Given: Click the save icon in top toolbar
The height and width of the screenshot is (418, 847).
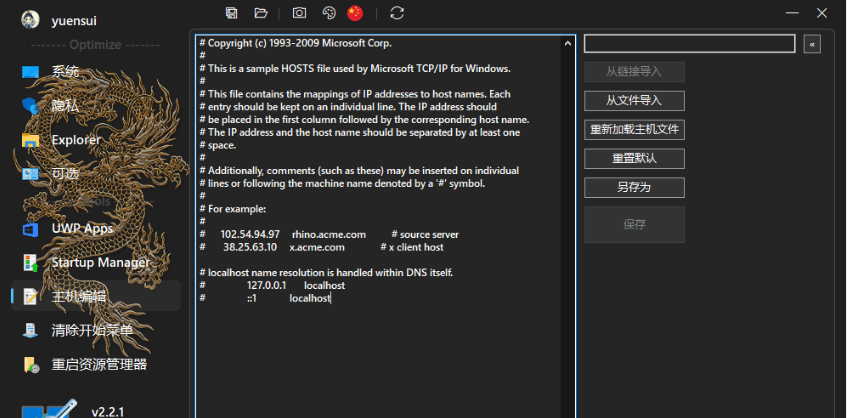Looking at the screenshot, I should pos(232,13).
